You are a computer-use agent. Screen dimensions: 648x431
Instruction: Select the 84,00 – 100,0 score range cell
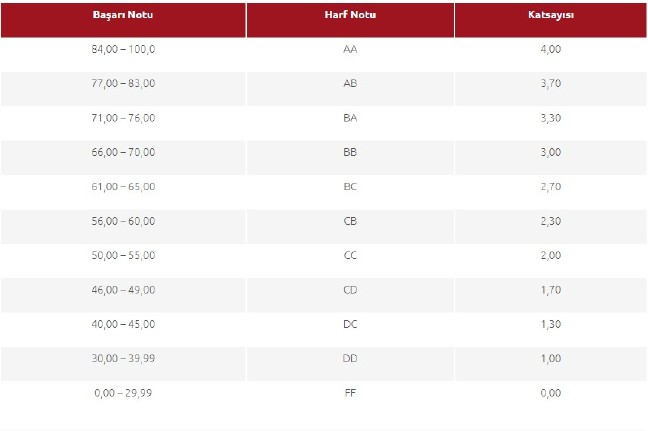tap(123, 49)
